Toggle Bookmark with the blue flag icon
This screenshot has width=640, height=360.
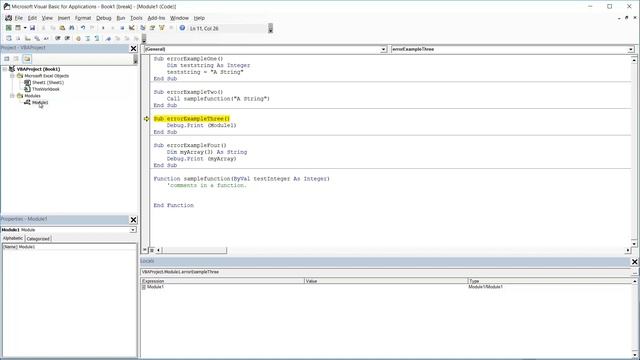108,38
